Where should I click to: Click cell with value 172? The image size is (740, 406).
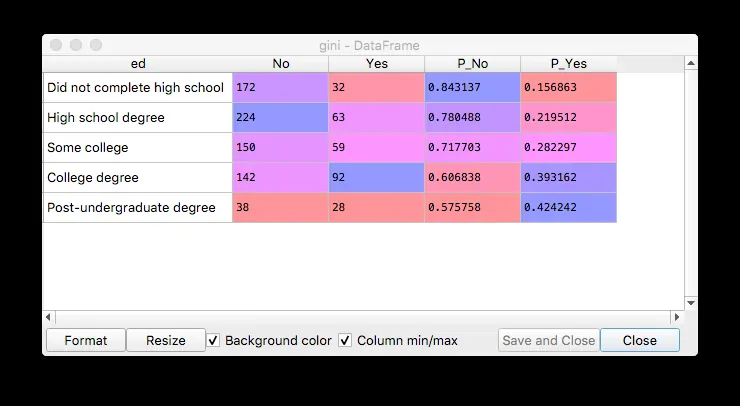tap(281, 87)
